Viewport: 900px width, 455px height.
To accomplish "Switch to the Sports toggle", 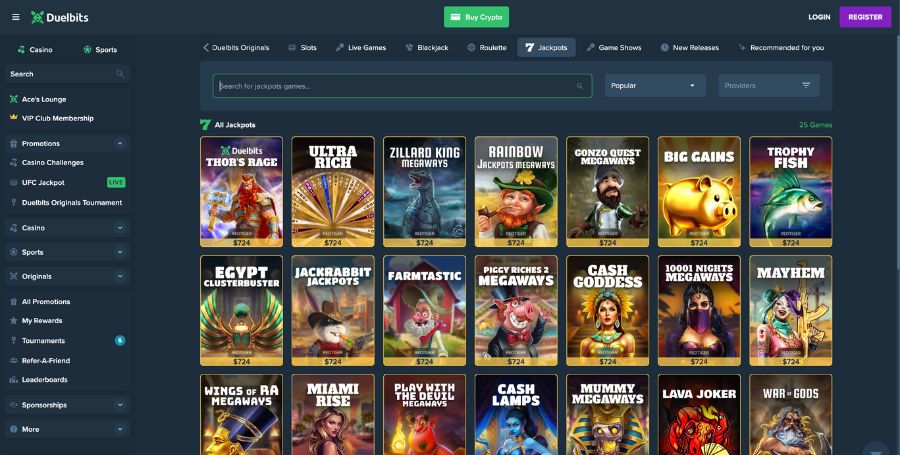I will 100,49.
